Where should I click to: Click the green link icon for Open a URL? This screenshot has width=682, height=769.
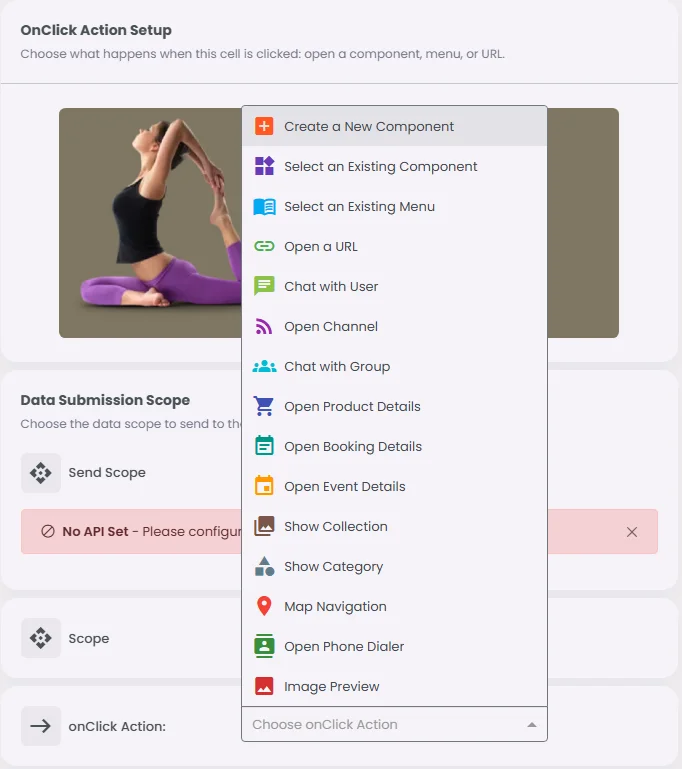coord(264,246)
